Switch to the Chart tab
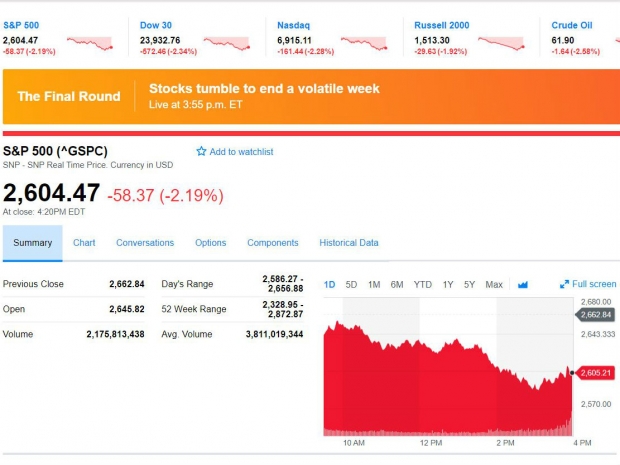Viewport: 620px width, 465px height. [84, 243]
